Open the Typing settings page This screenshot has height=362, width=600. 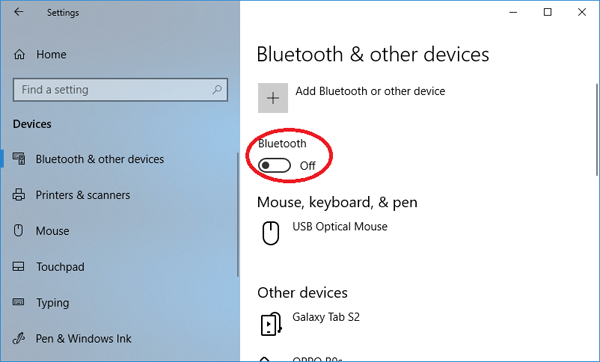click(53, 303)
